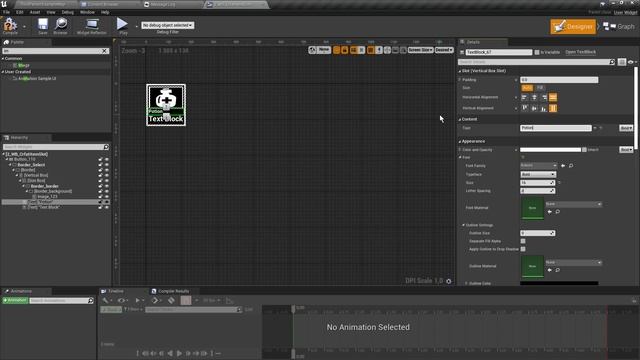Click the widget name field TextBlock
The image size is (640, 360).
499,52
